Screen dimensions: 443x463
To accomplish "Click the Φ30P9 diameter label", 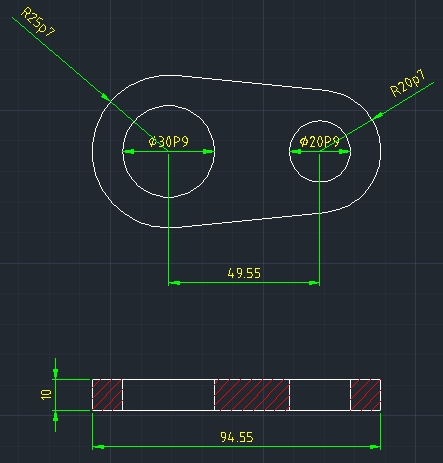I will coord(168,142).
